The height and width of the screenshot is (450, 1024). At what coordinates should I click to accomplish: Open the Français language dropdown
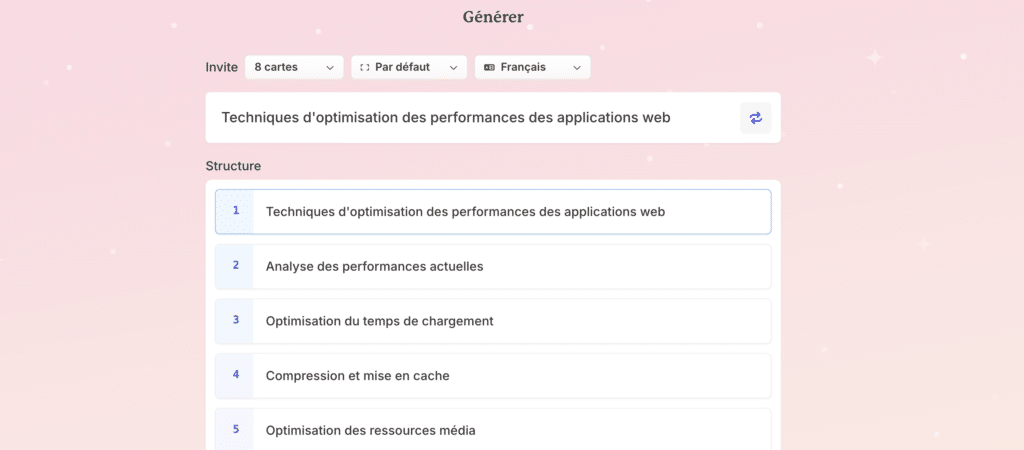532,67
